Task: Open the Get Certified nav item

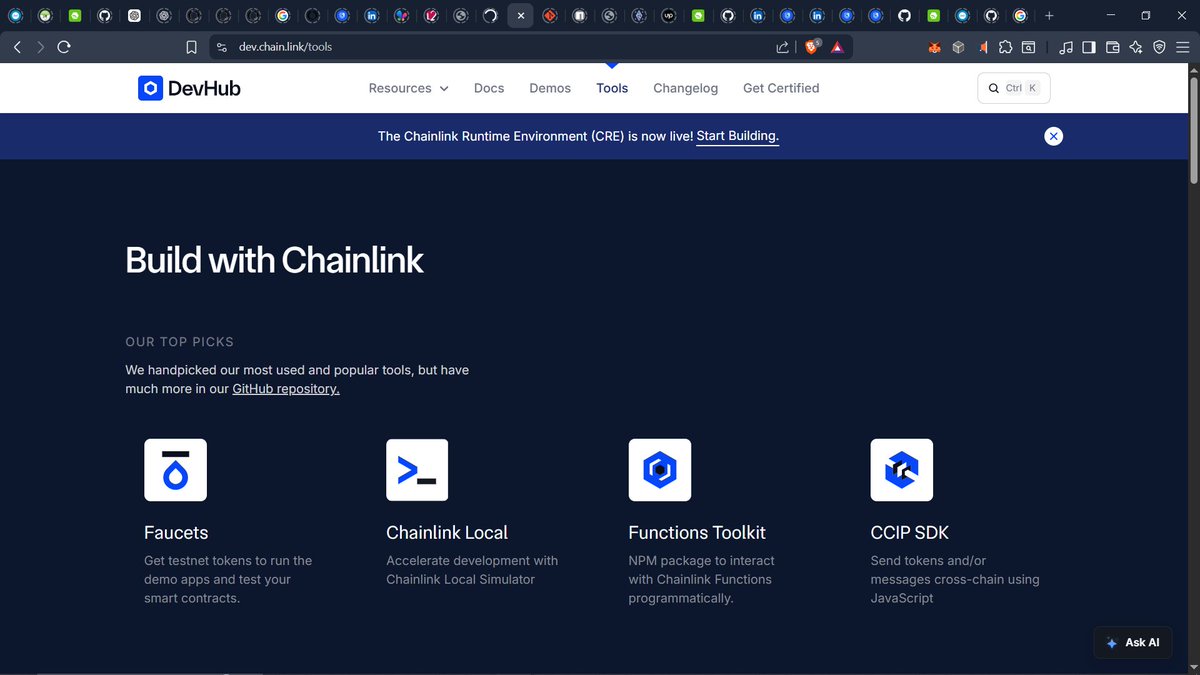Action: (x=781, y=88)
